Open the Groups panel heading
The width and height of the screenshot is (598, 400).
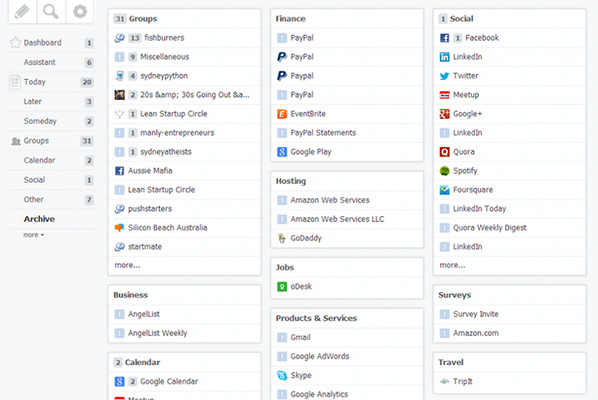coord(143,19)
